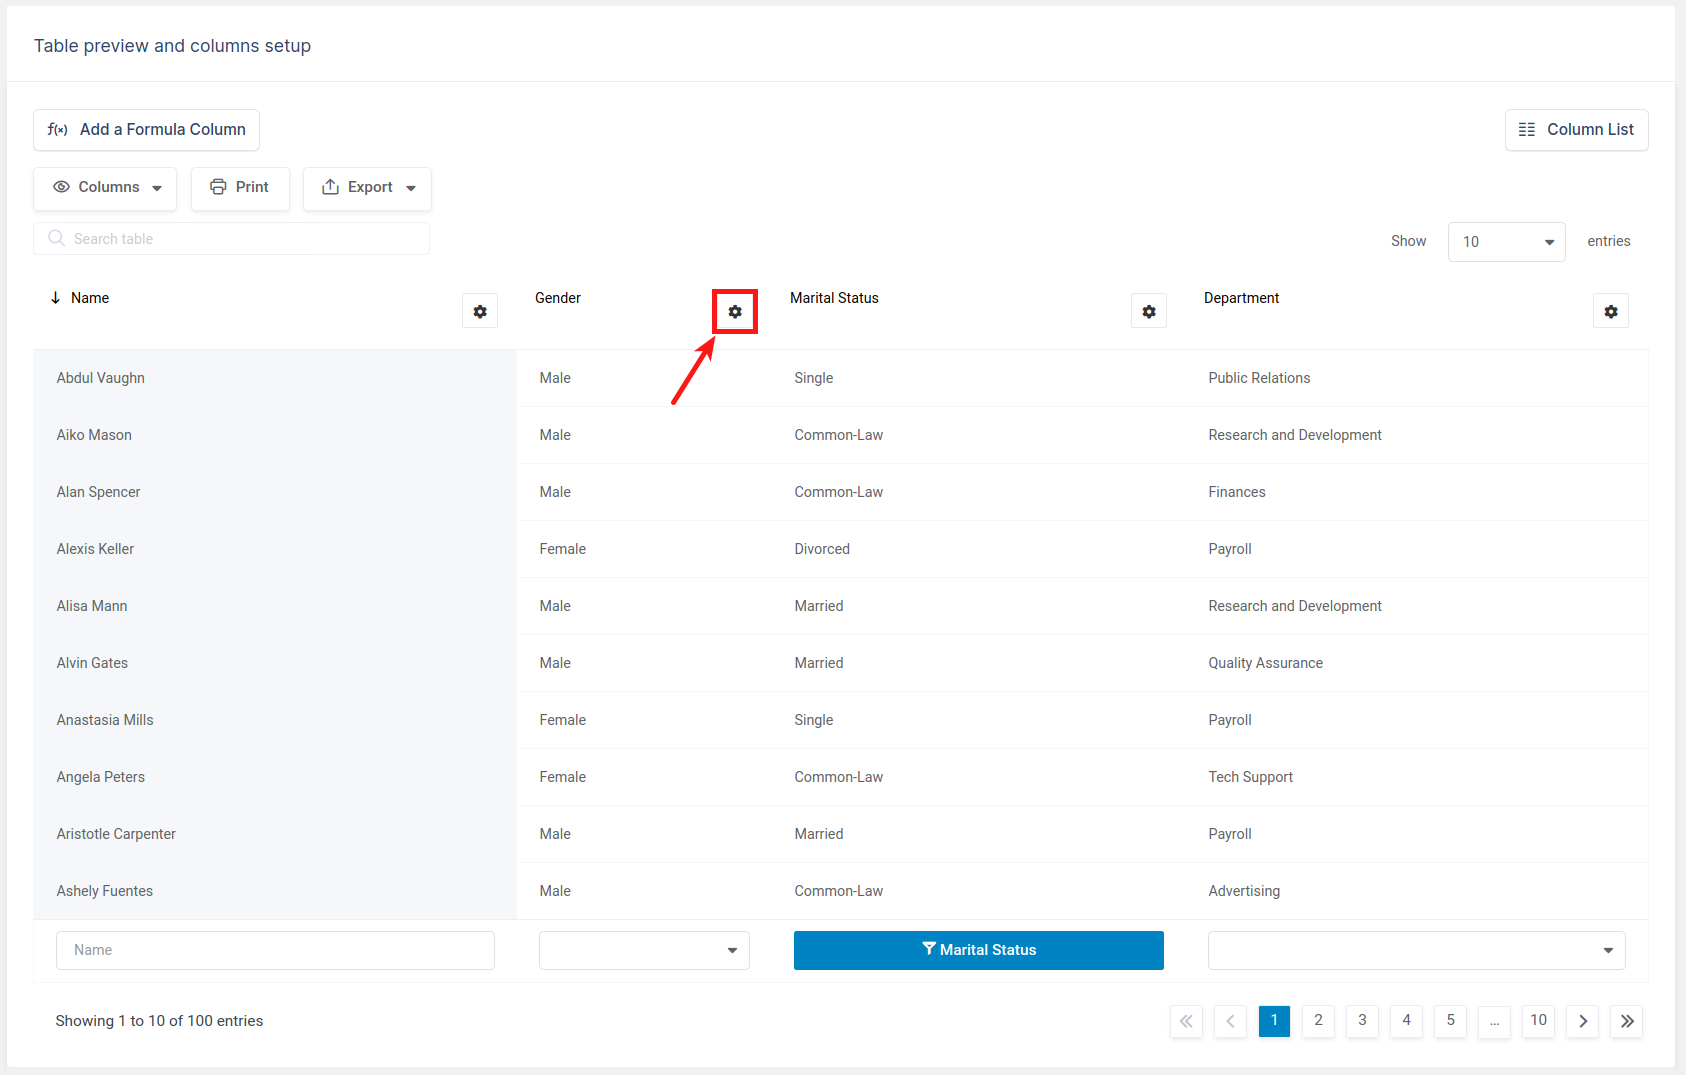The image size is (1686, 1075).
Task: Open column settings gear for Gender column
Action: (x=735, y=311)
